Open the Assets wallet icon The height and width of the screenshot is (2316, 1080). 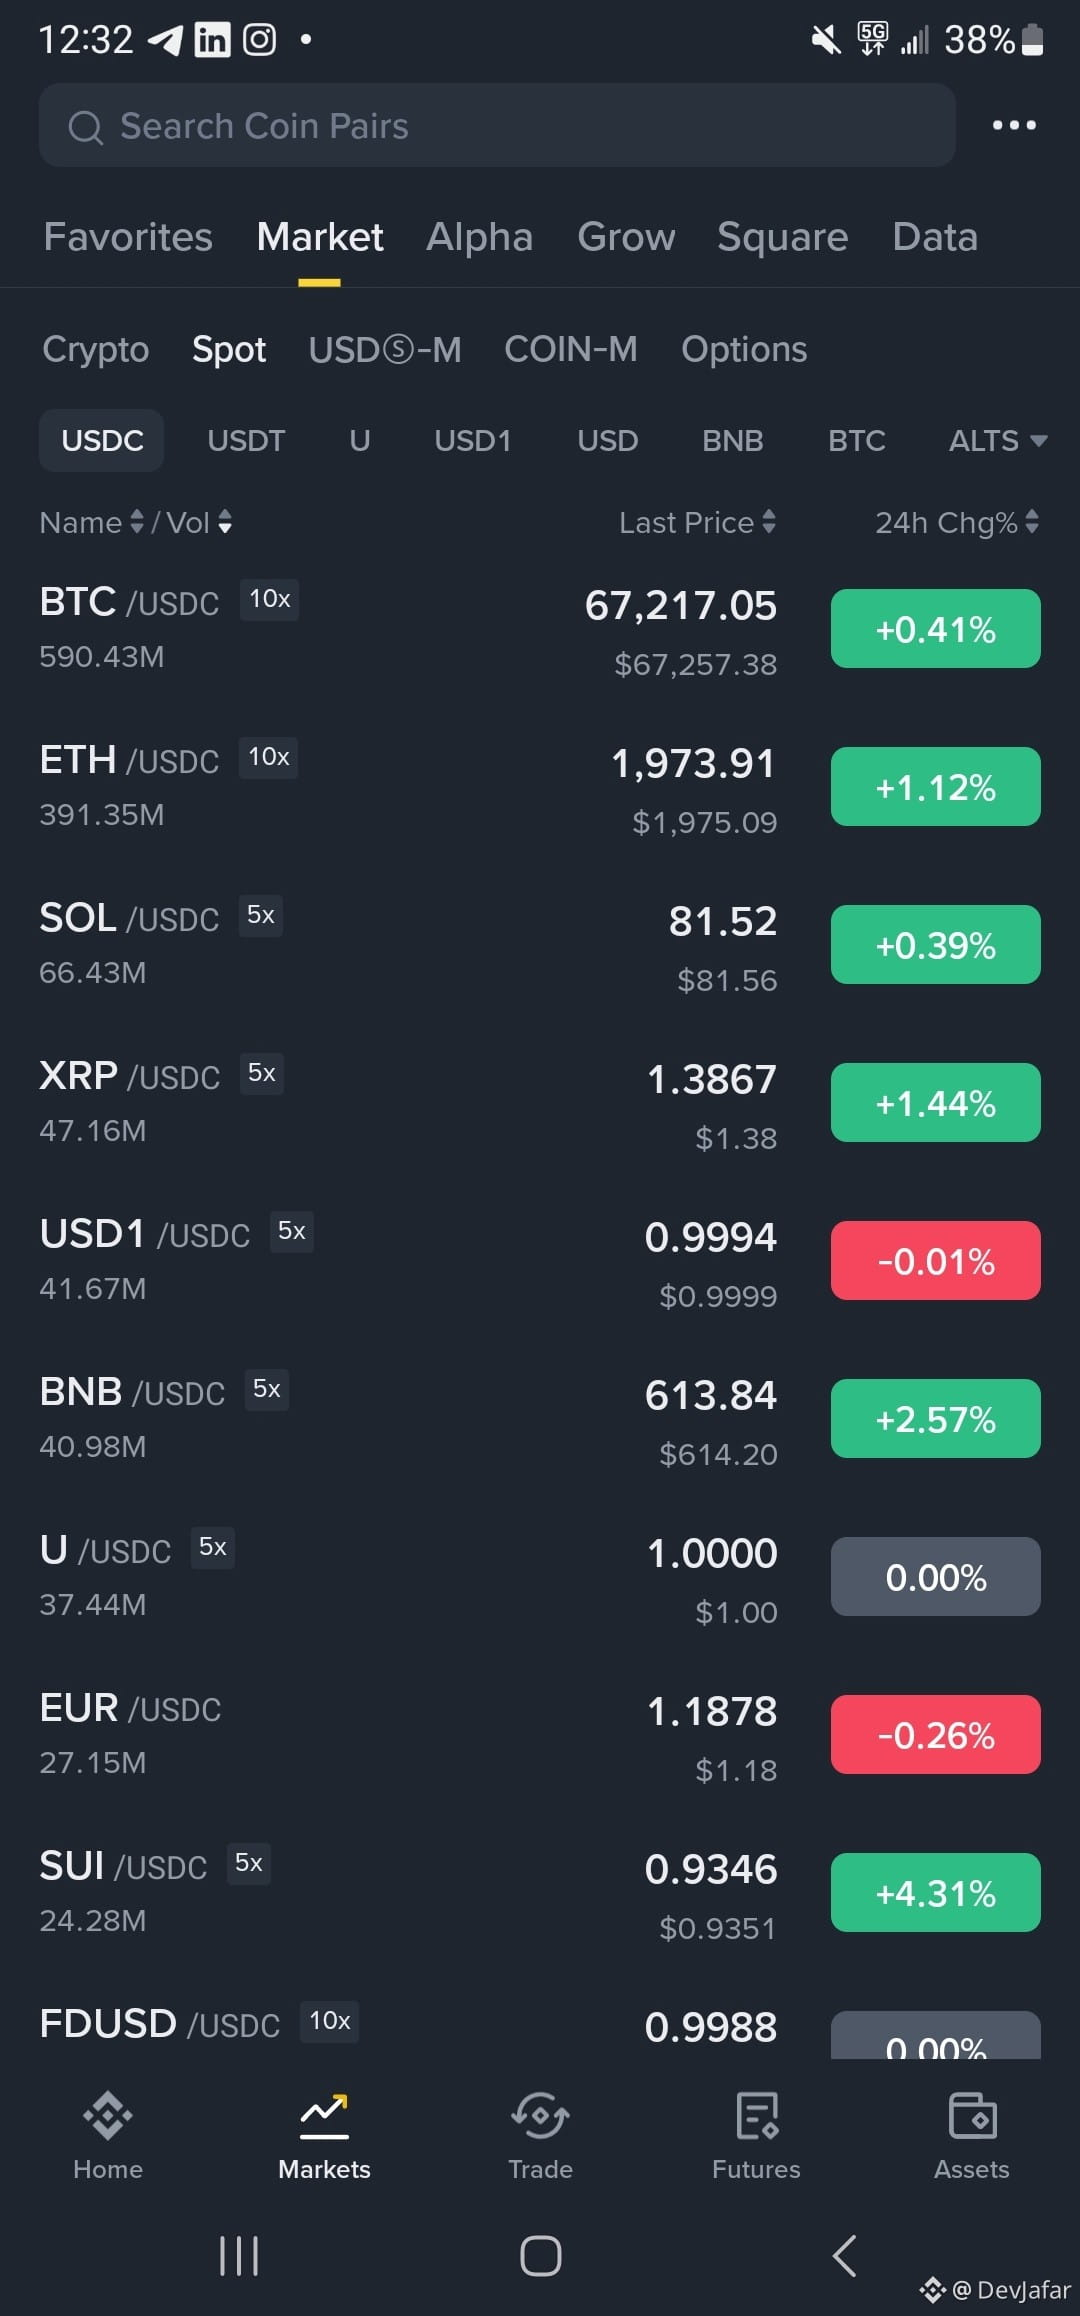972,2115
